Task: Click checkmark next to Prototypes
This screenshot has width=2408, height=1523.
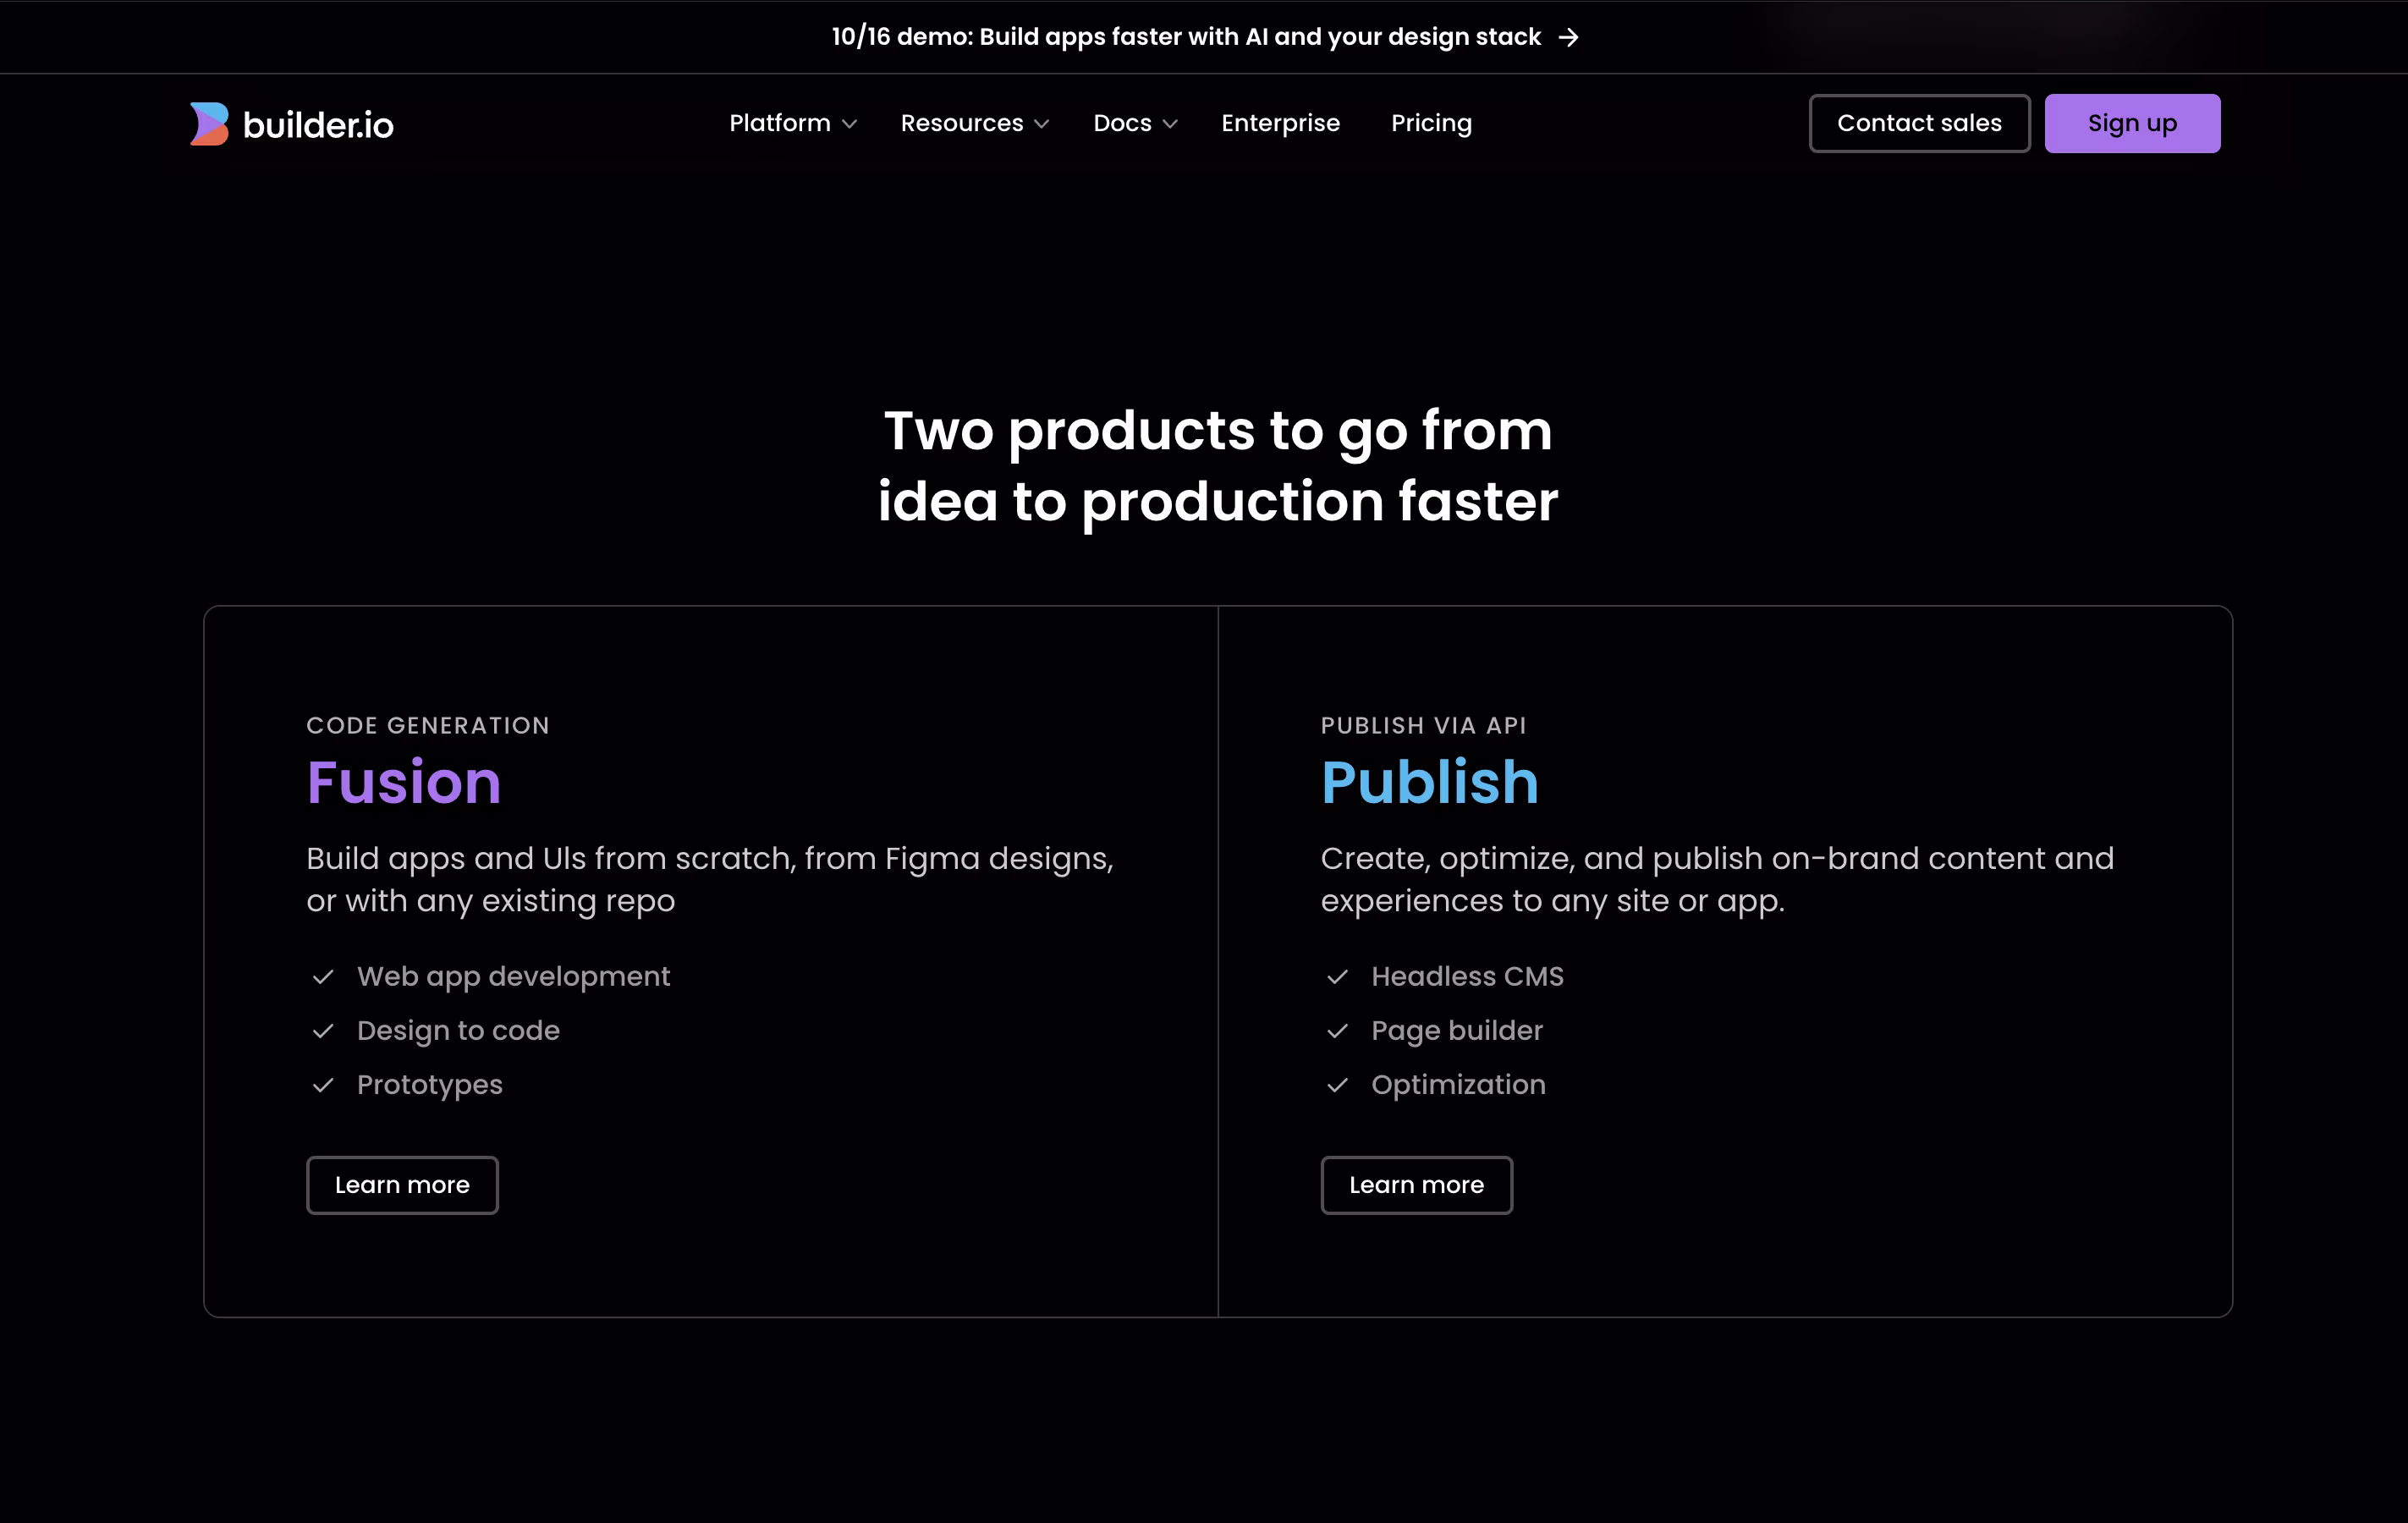Action: pyautogui.click(x=323, y=1085)
